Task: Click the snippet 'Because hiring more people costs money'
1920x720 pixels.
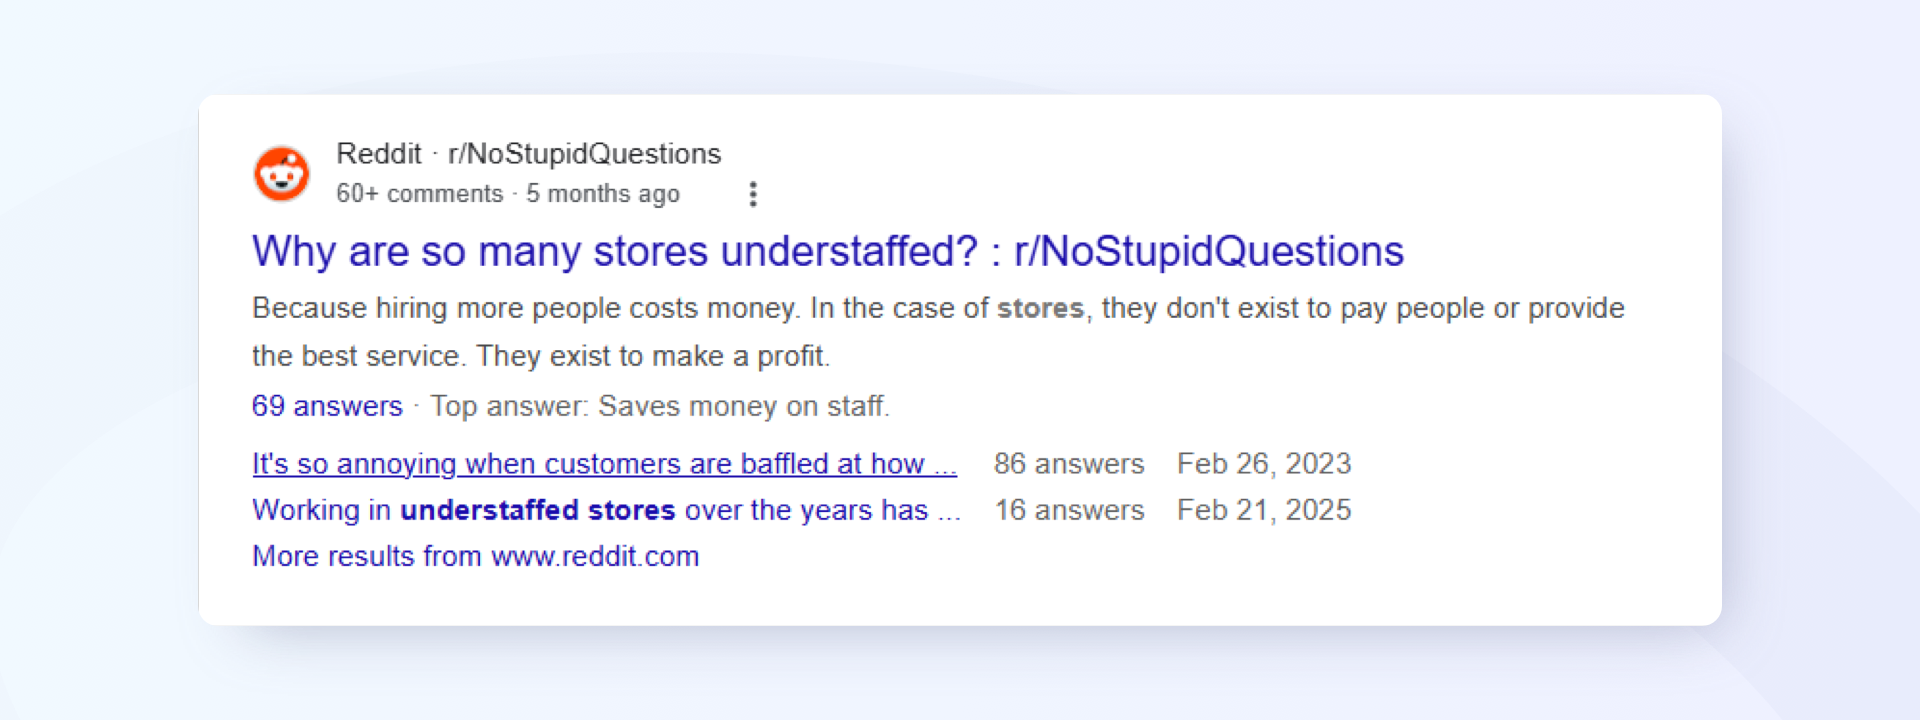Action: point(525,308)
